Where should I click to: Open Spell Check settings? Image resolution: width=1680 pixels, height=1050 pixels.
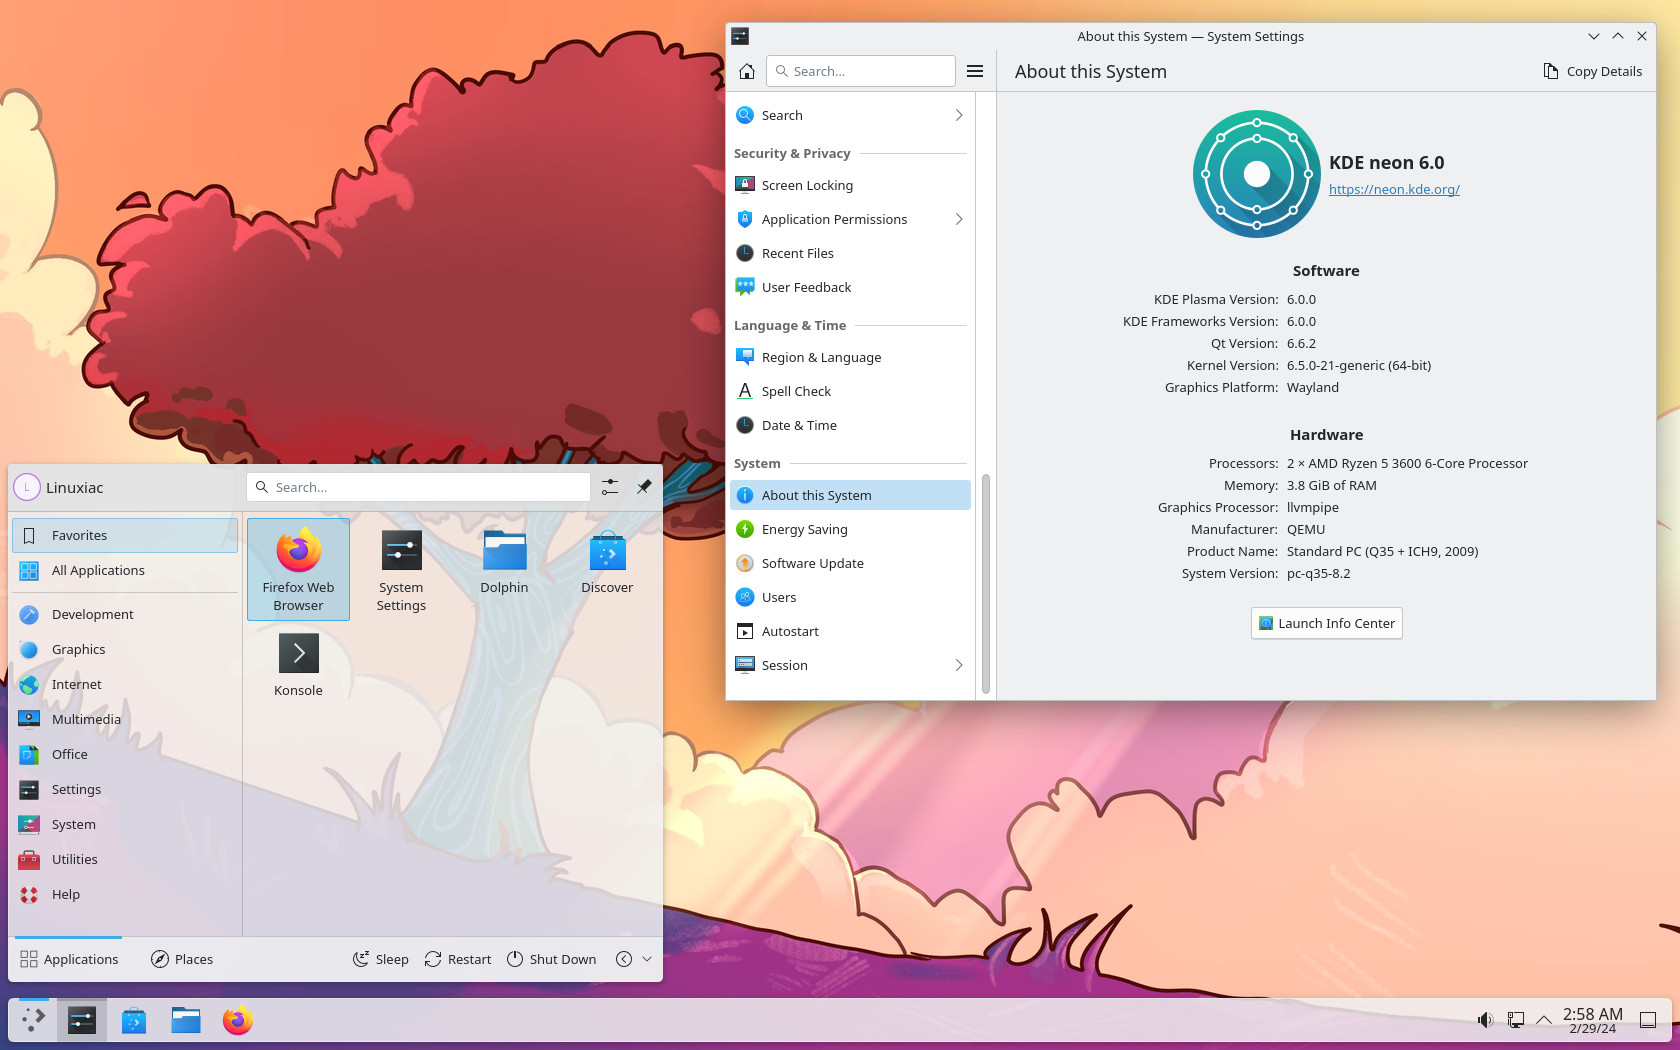(x=850, y=391)
